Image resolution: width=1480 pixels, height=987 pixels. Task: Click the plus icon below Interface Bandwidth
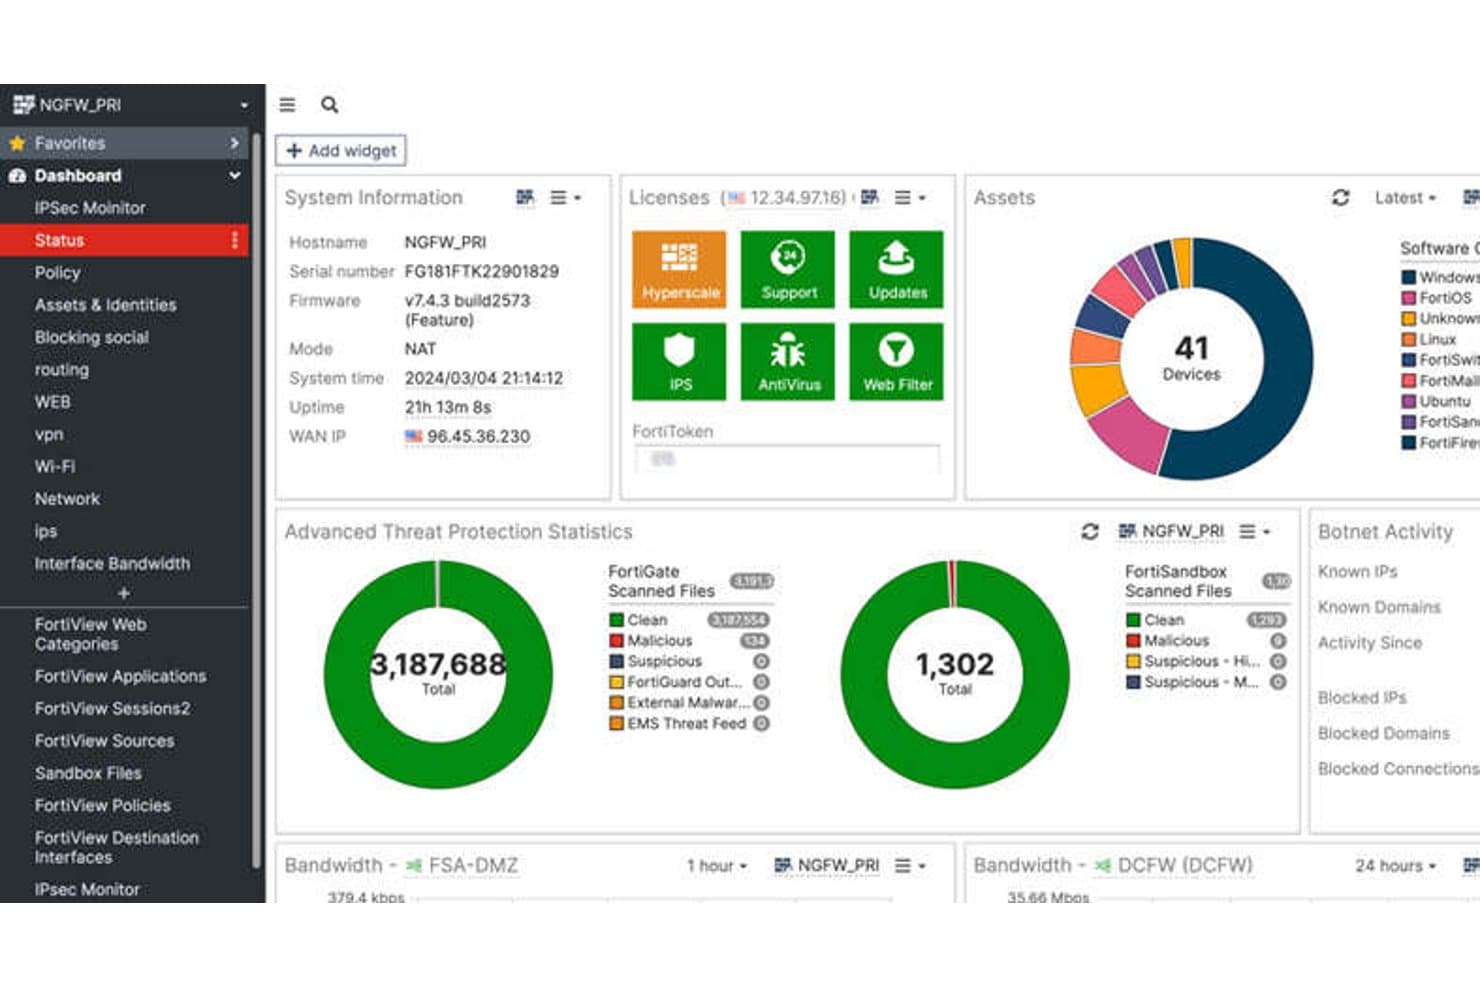[124, 593]
